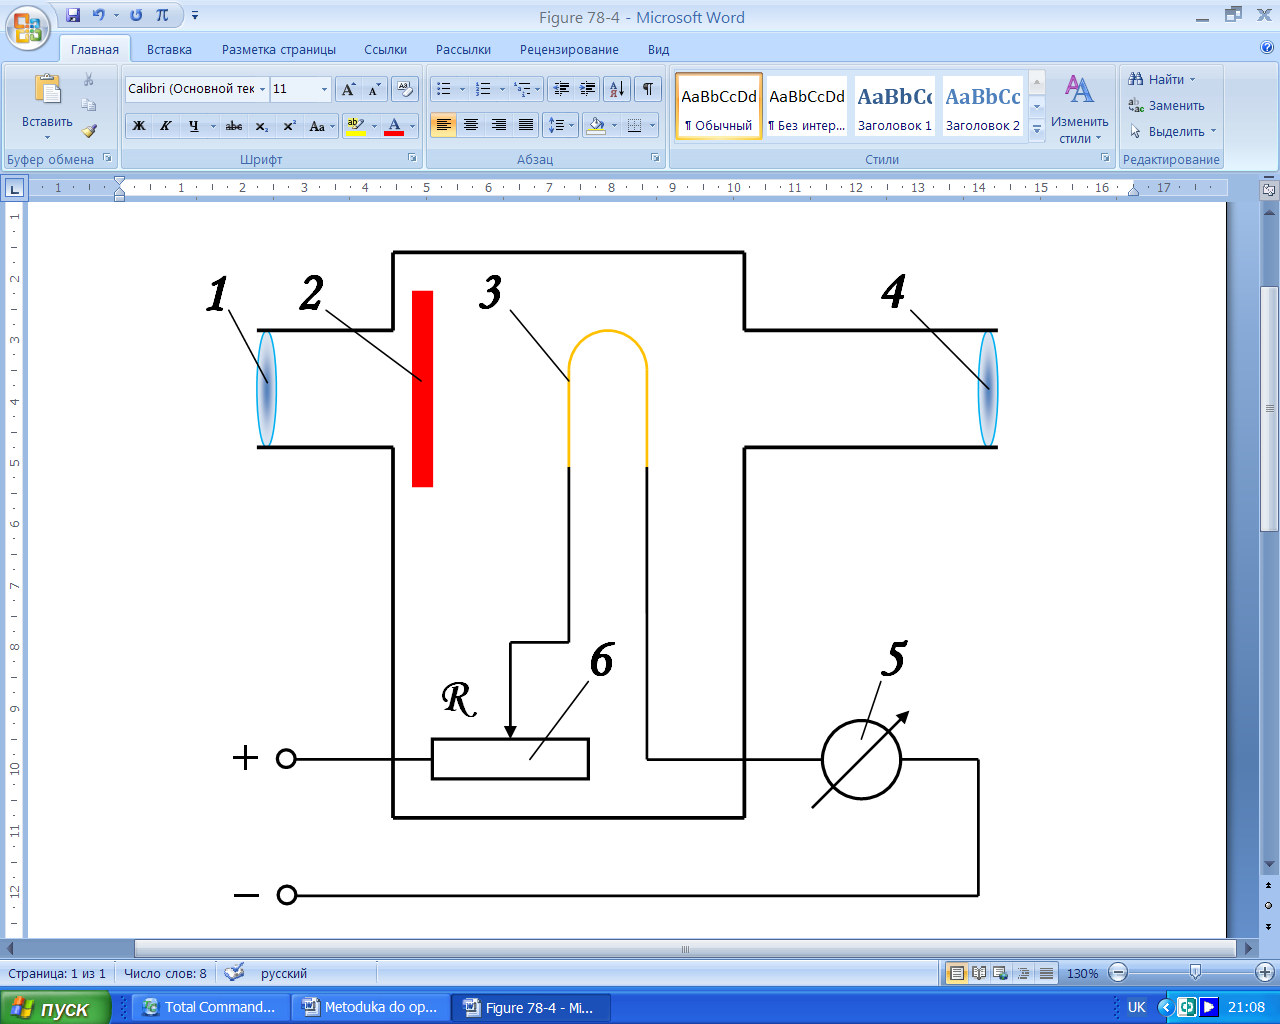Switch to Draft view
The height and width of the screenshot is (1024, 1280).
[1046, 973]
